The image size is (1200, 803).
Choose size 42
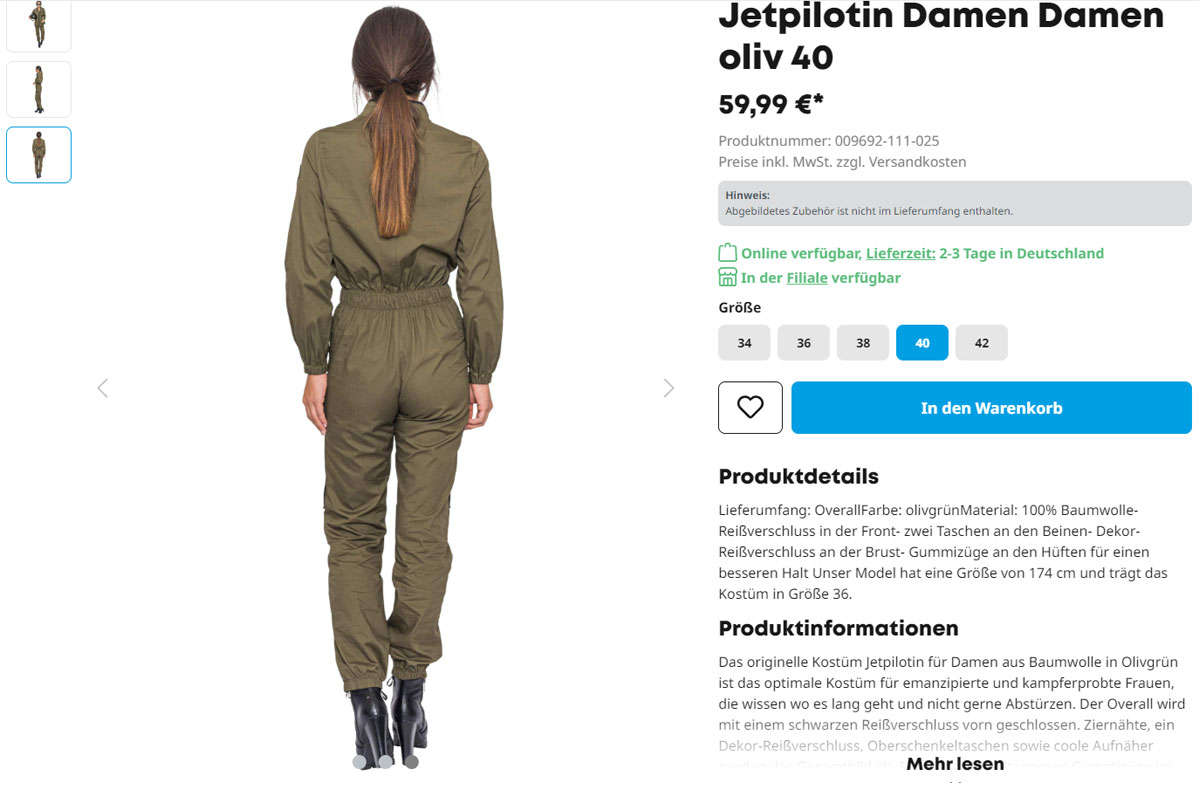point(981,342)
